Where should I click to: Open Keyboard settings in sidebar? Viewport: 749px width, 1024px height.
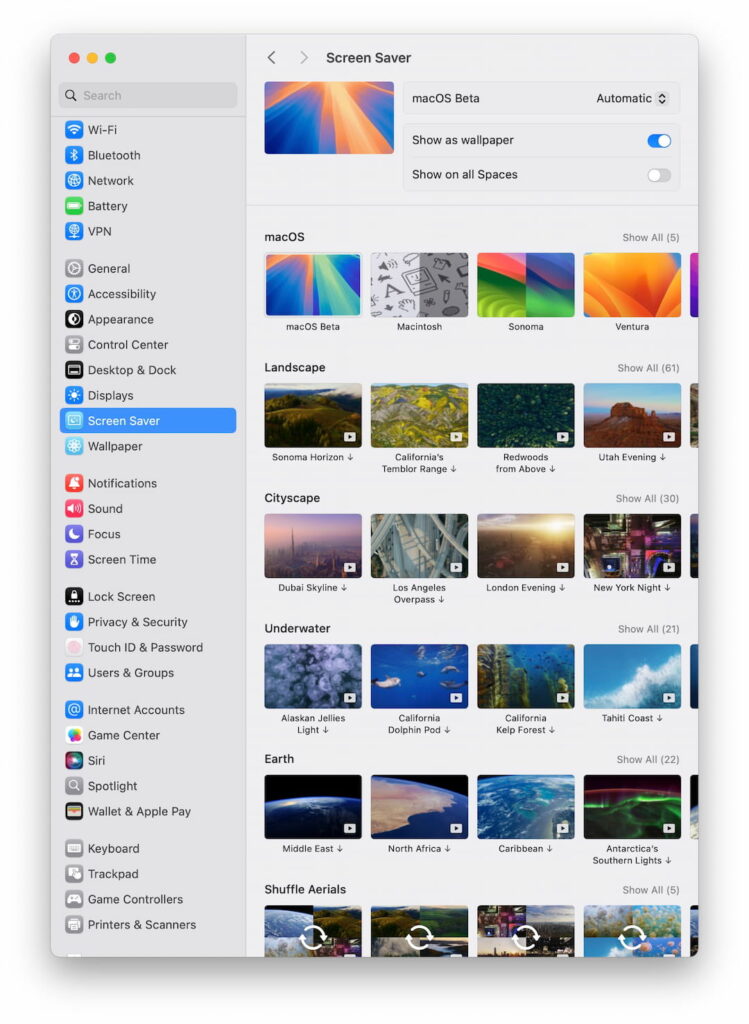[148, 848]
